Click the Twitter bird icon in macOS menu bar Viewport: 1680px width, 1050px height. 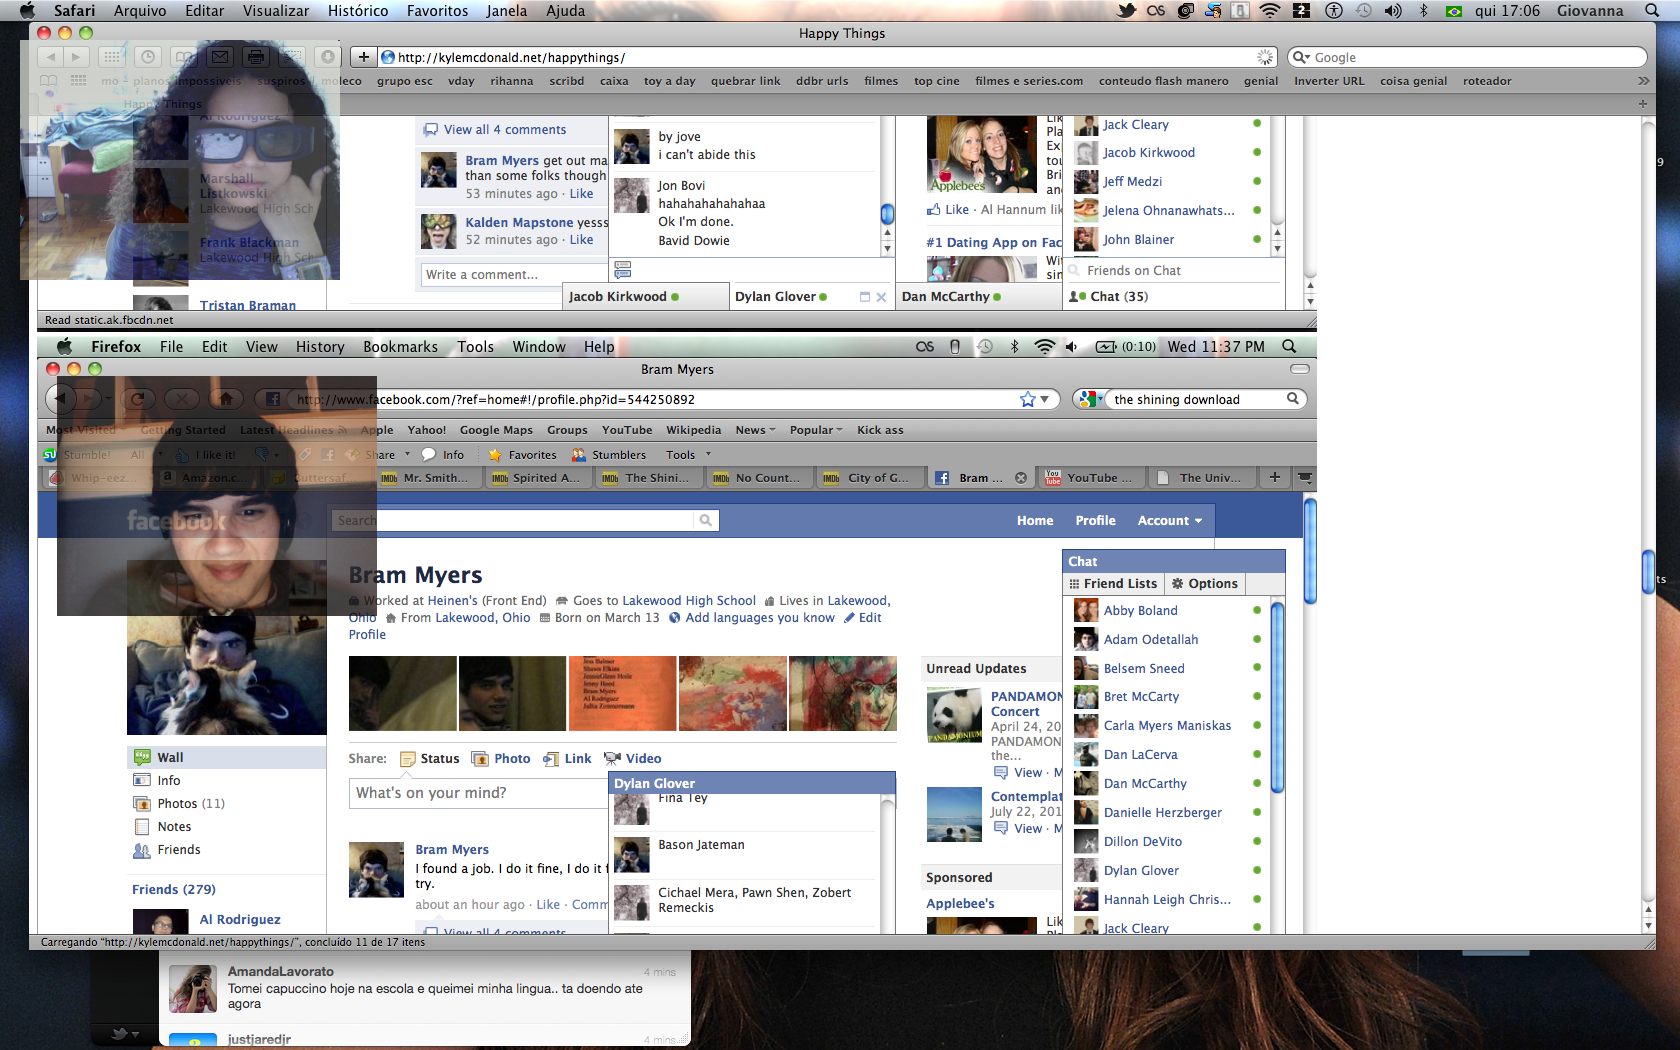[x=1127, y=11]
